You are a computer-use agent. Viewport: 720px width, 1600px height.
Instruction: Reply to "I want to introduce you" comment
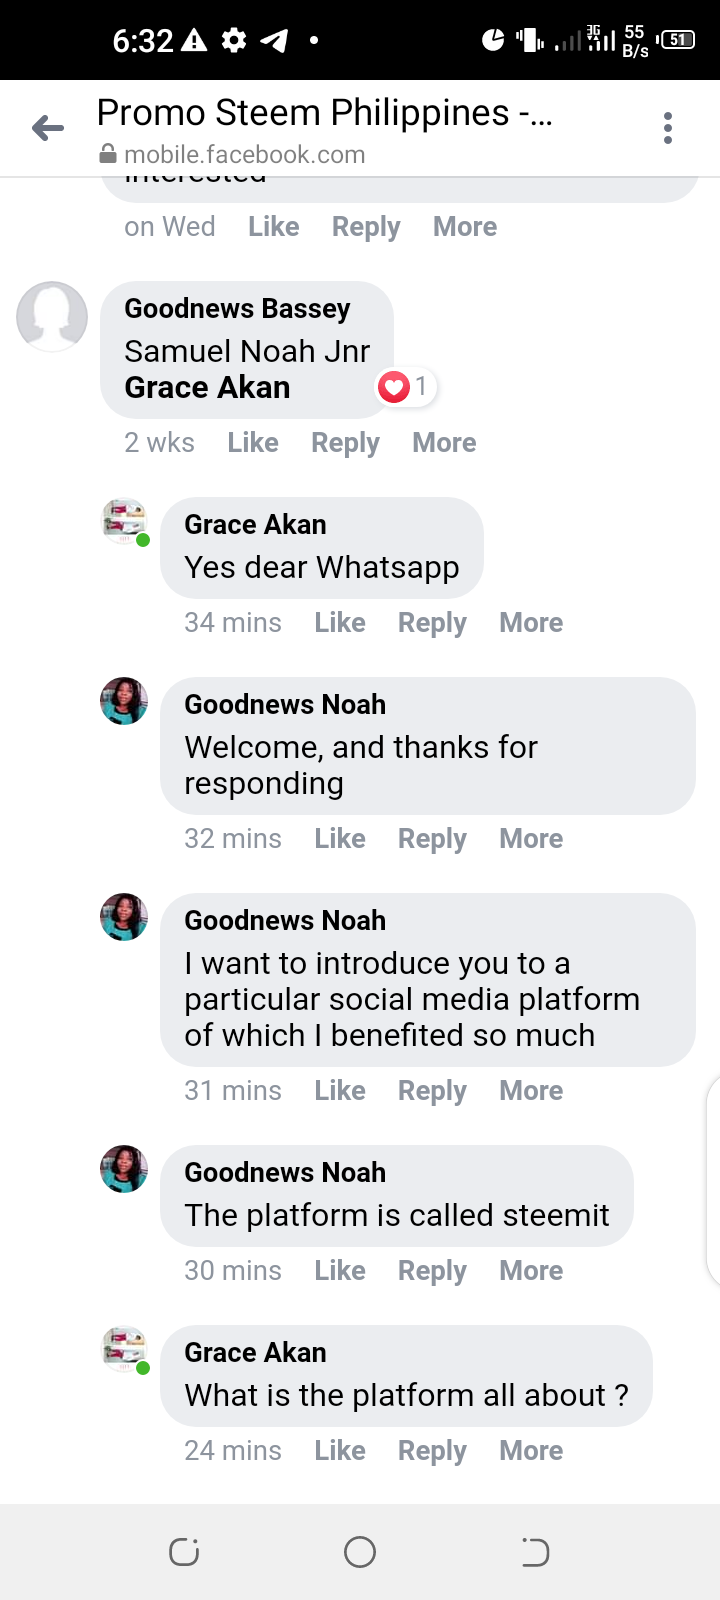coord(432,1091)
